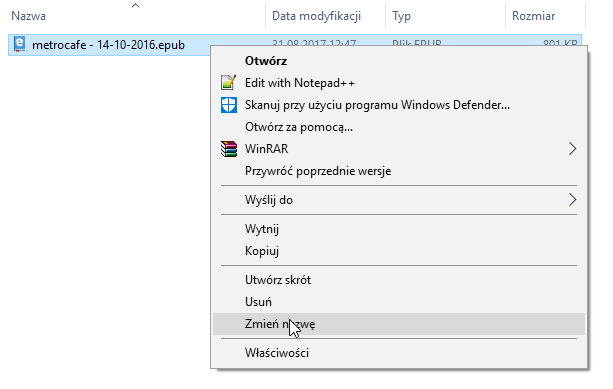Select file name metrocafe - 14-10-2016.epub
The image size is (613, 389).
pos(108,45)
